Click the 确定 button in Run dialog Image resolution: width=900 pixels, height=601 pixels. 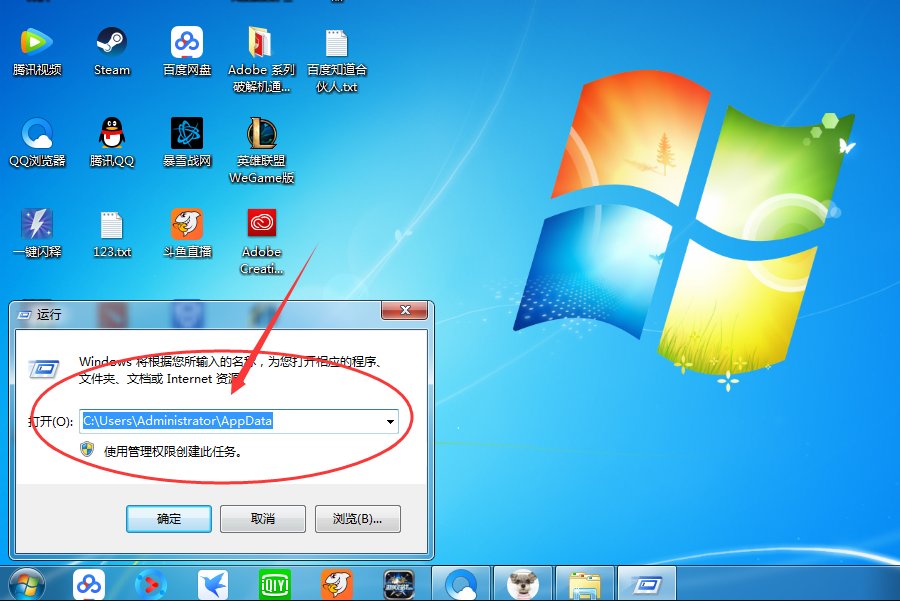[x=169, y=519]
